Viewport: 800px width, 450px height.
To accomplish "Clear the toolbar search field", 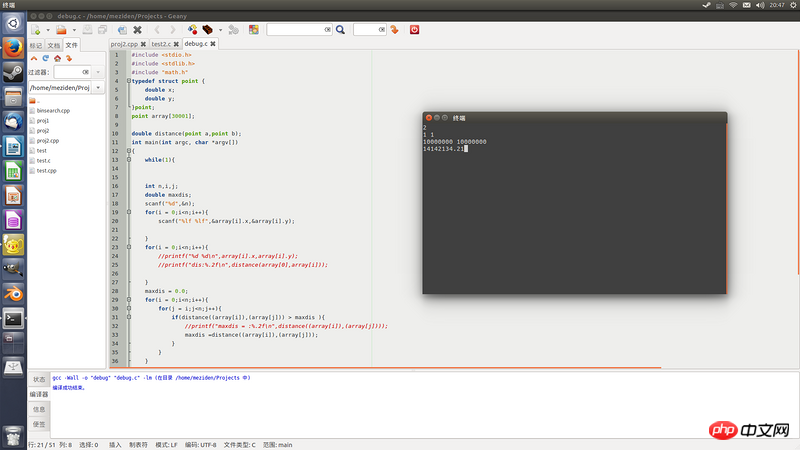I will 328,30.
